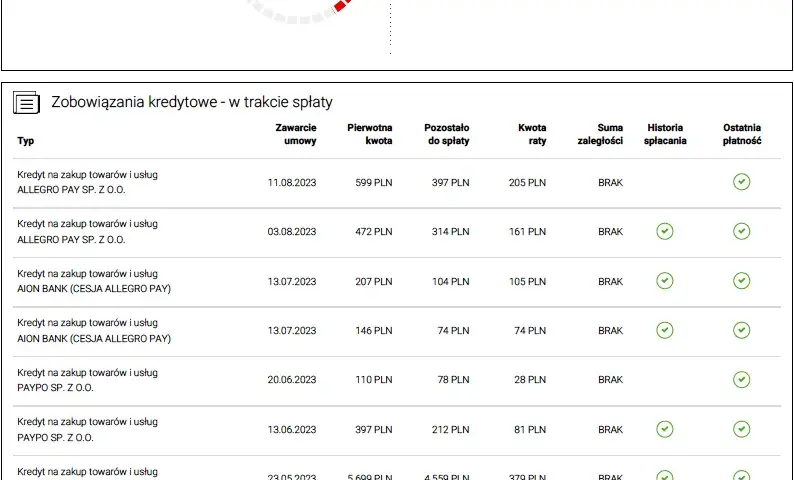794x480 pixels.
Task: Click the installment amount 81 PLN
Action: tap(530, 429)
